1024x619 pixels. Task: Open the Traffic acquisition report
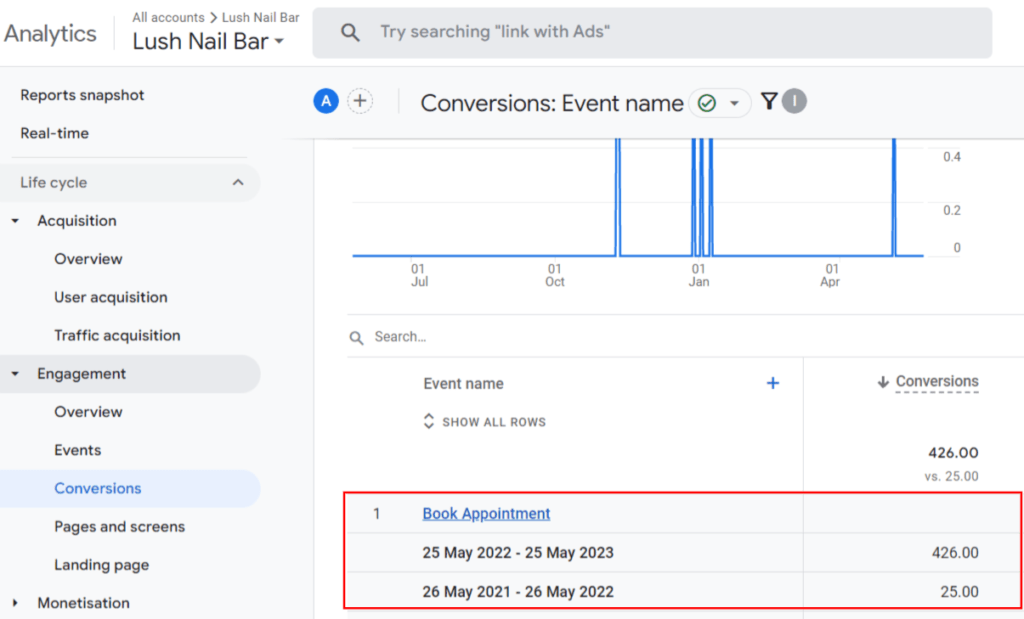pos(117,336)
